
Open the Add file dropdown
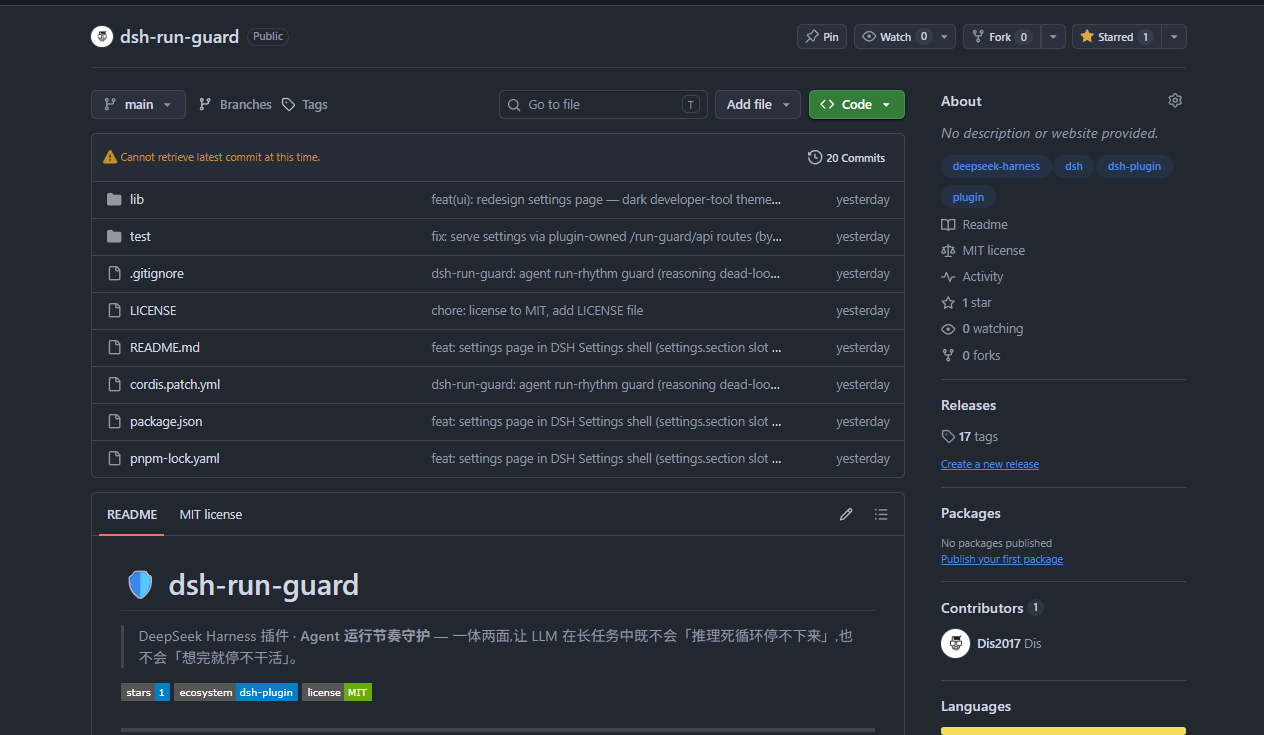point(758,105)
